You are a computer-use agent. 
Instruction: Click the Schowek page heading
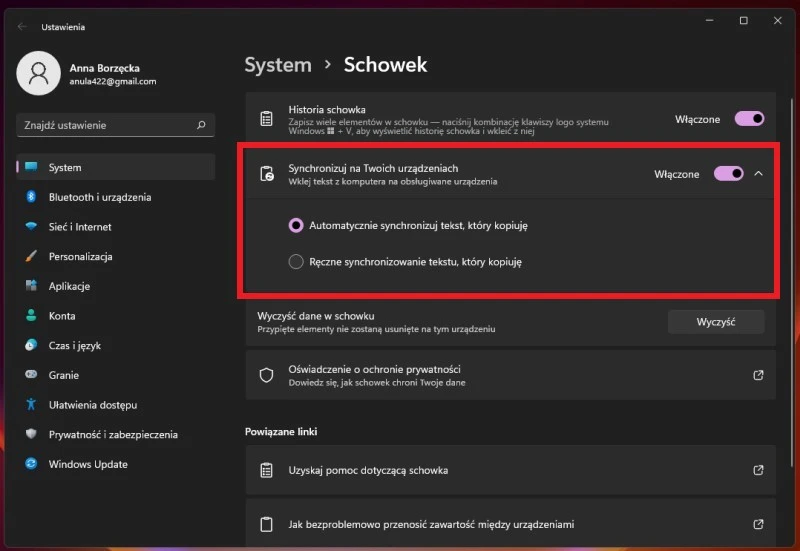click(x=385, y=65)
